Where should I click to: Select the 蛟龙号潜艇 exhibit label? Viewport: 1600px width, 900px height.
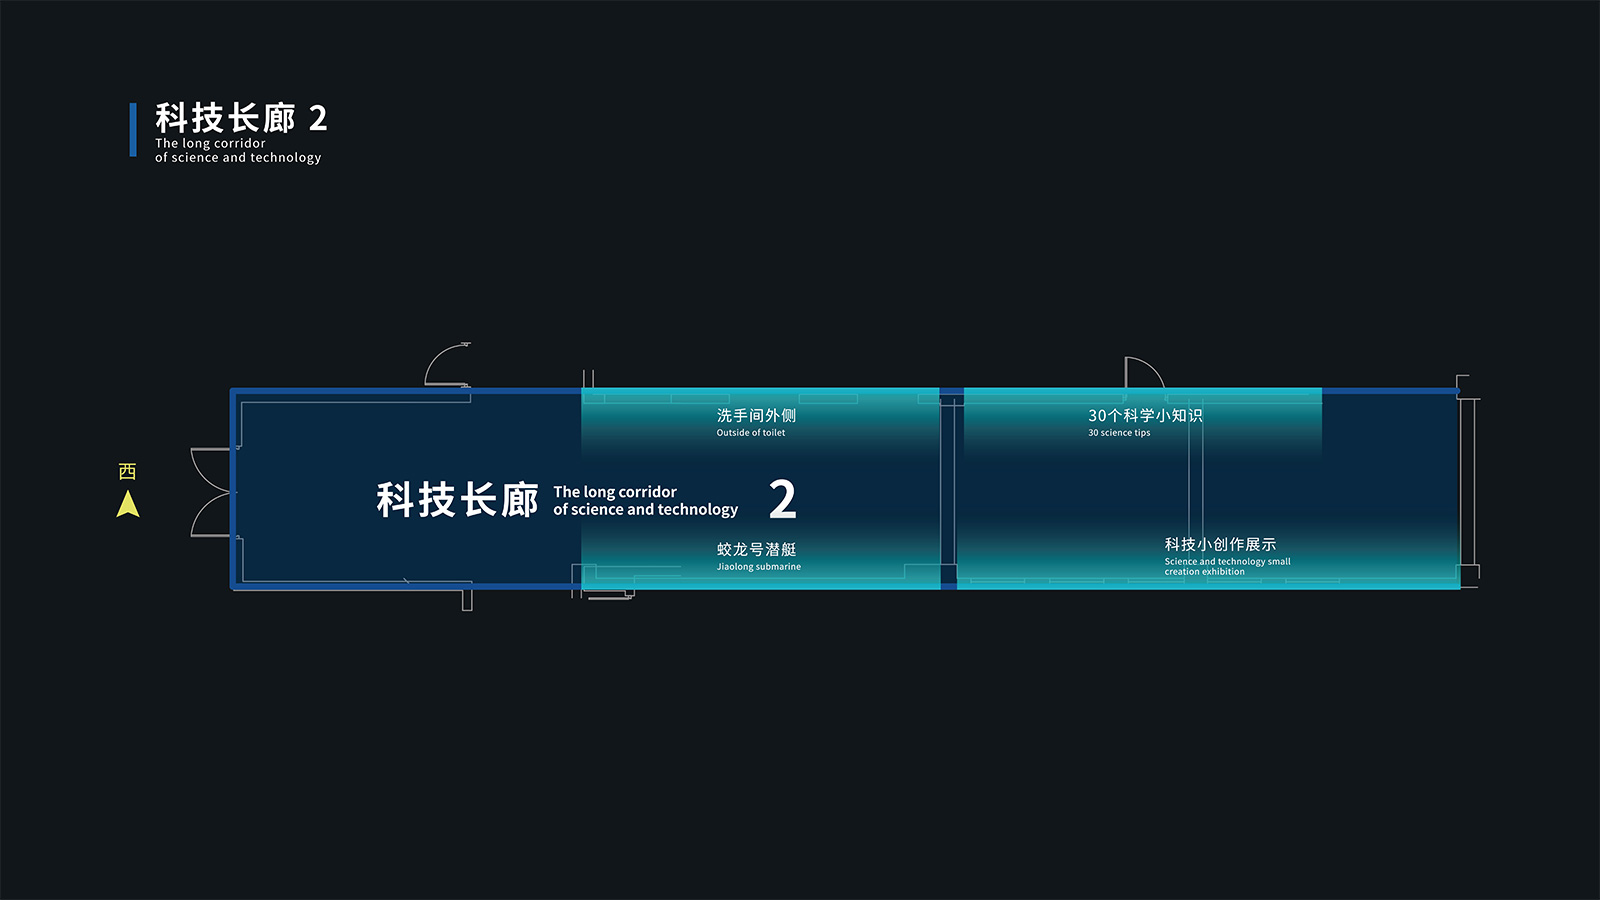pyautogui.click(x=756, y=549)
